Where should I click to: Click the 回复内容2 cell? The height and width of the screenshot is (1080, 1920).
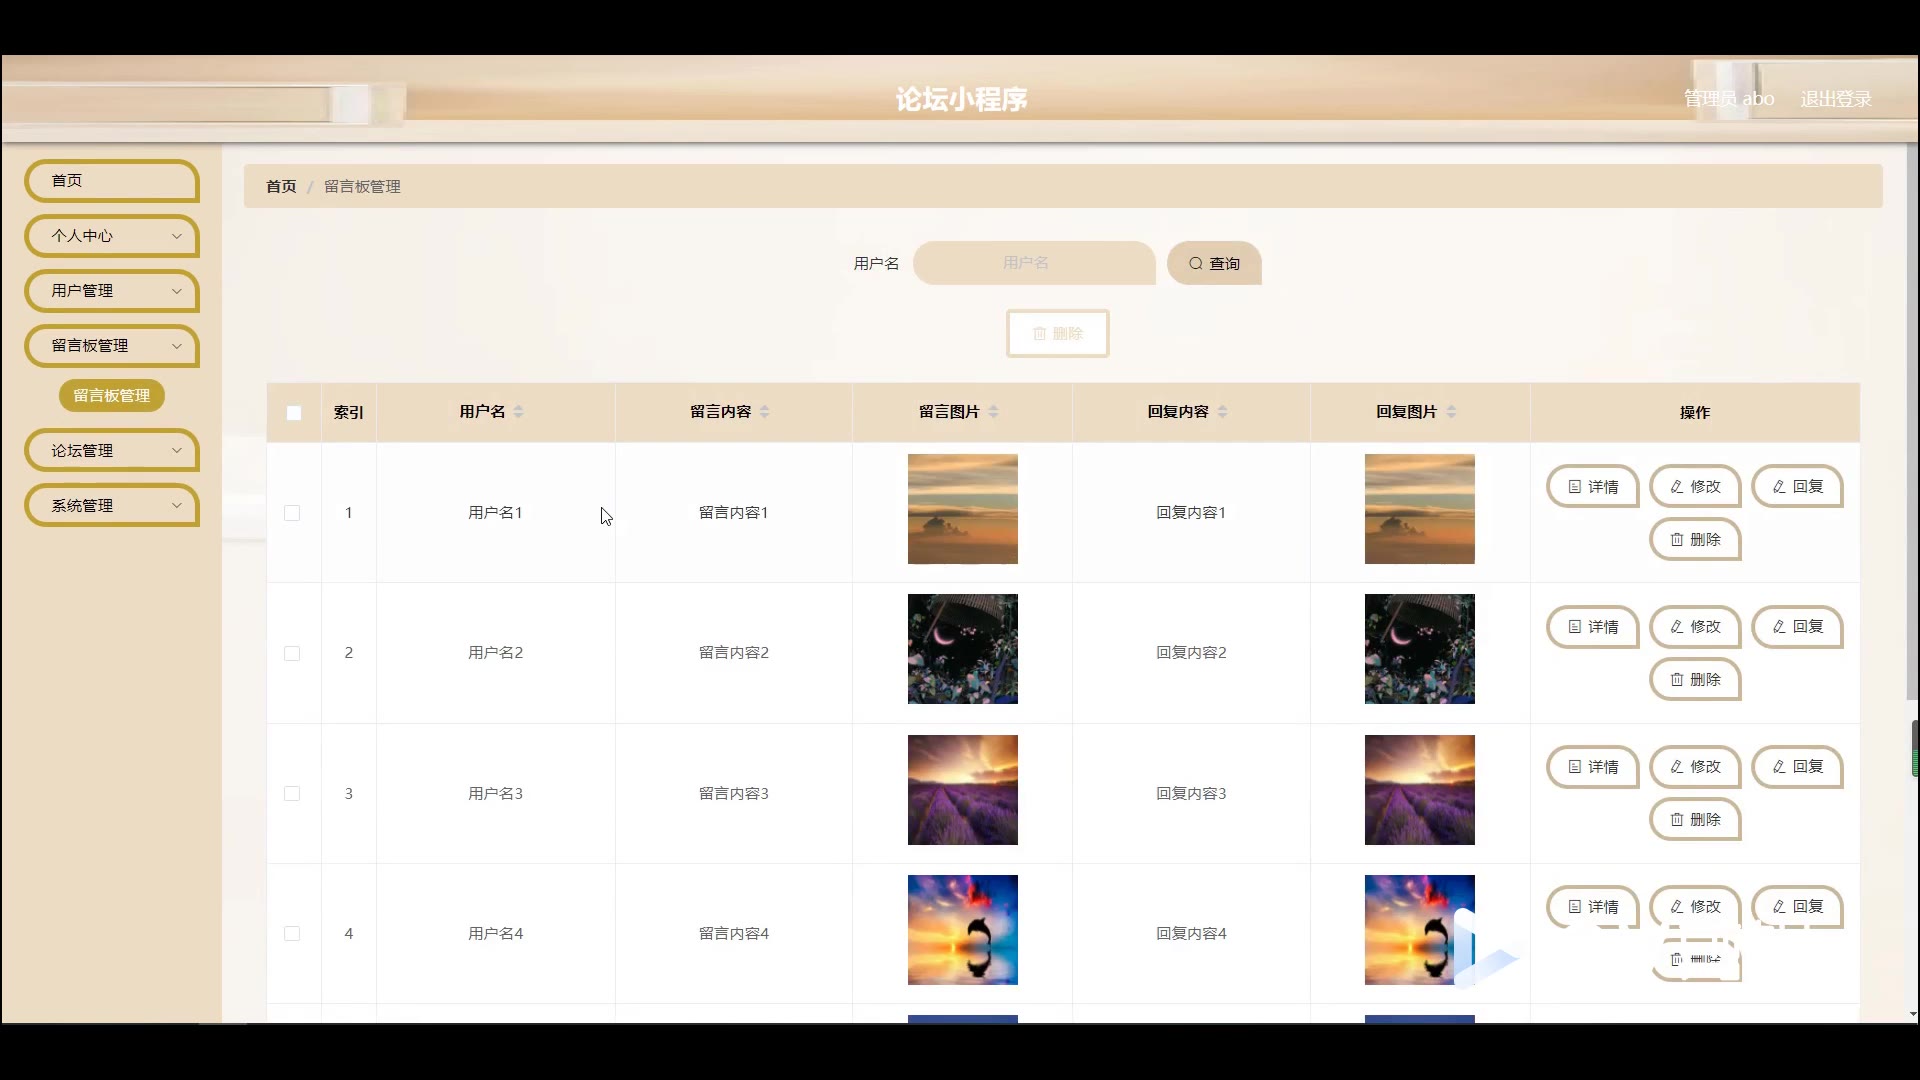point(1191,653)
